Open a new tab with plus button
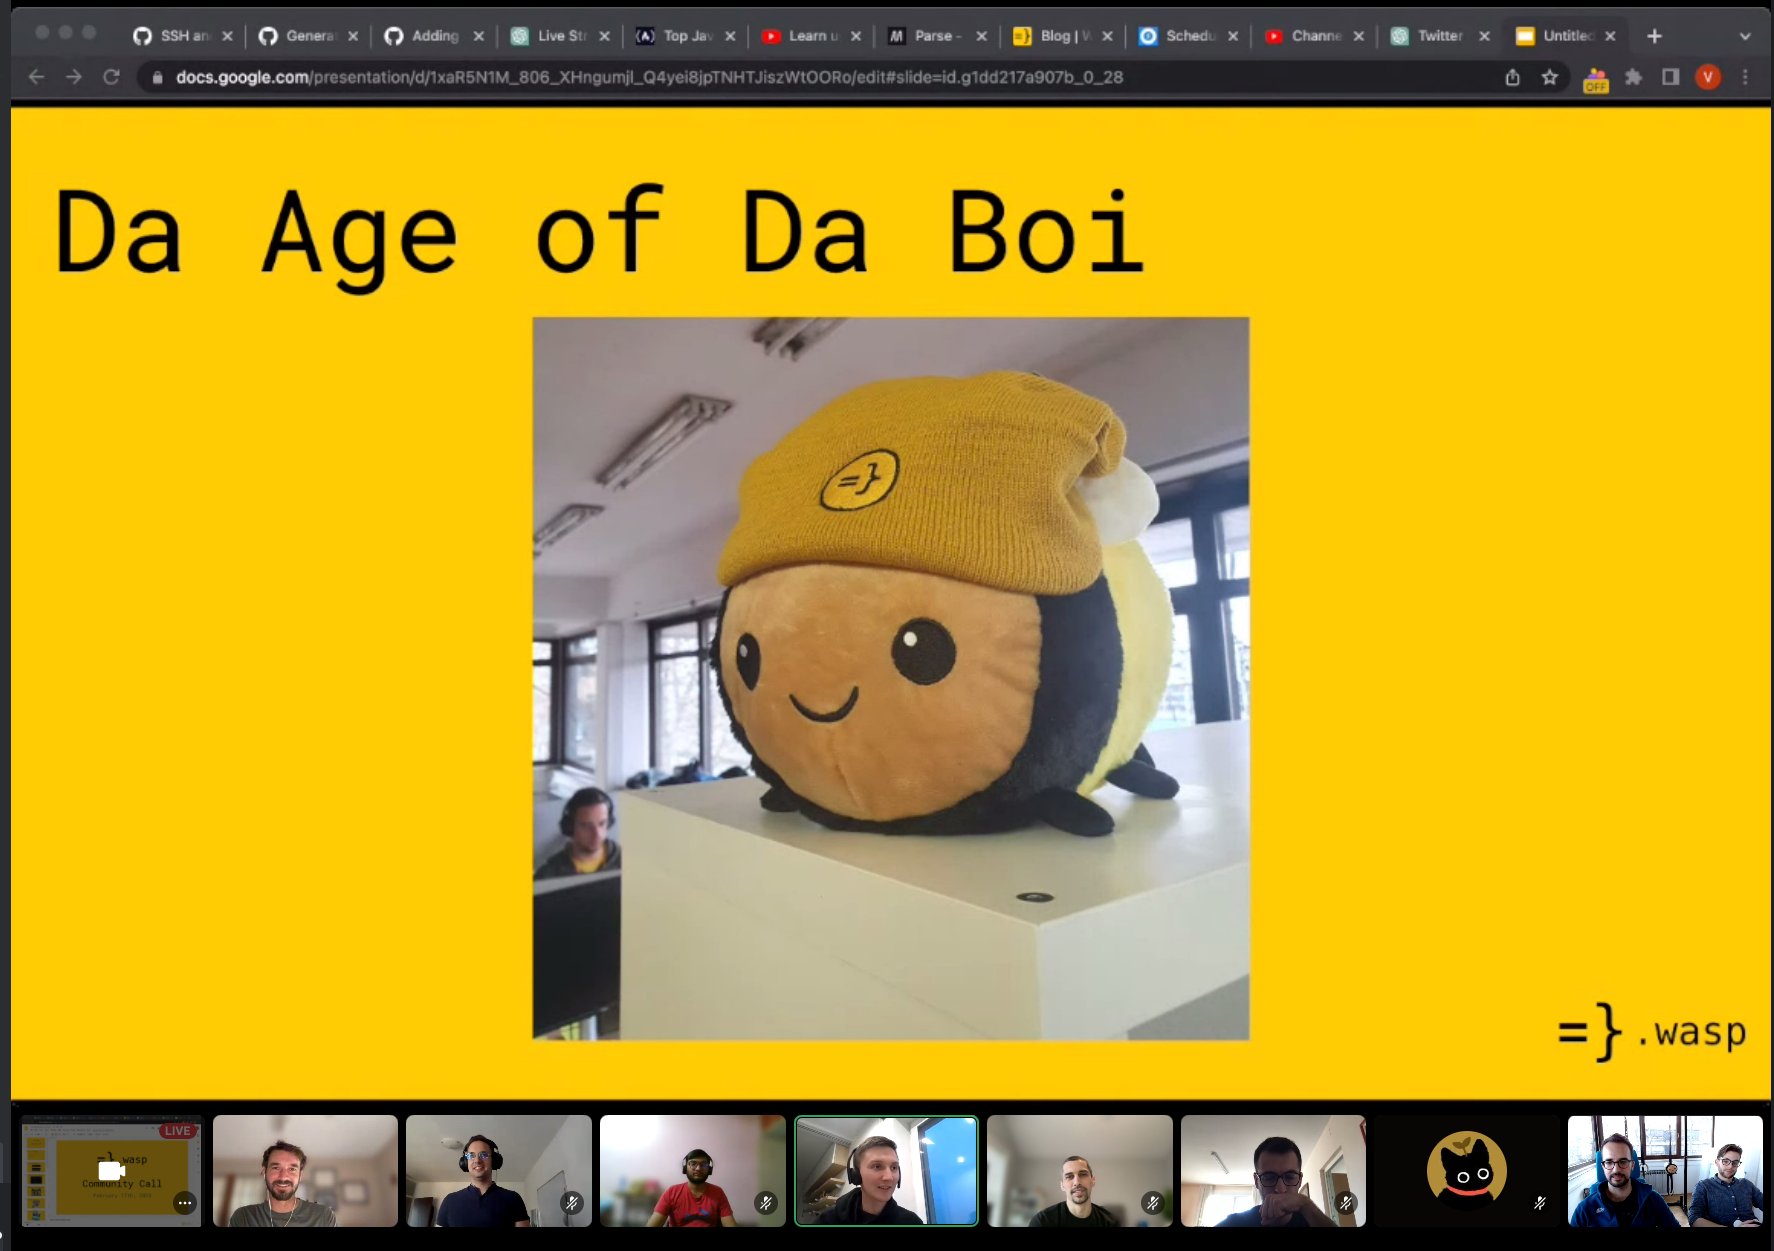Image resolution: width=1774 pixels, height=1251 pixels. 1654,36
